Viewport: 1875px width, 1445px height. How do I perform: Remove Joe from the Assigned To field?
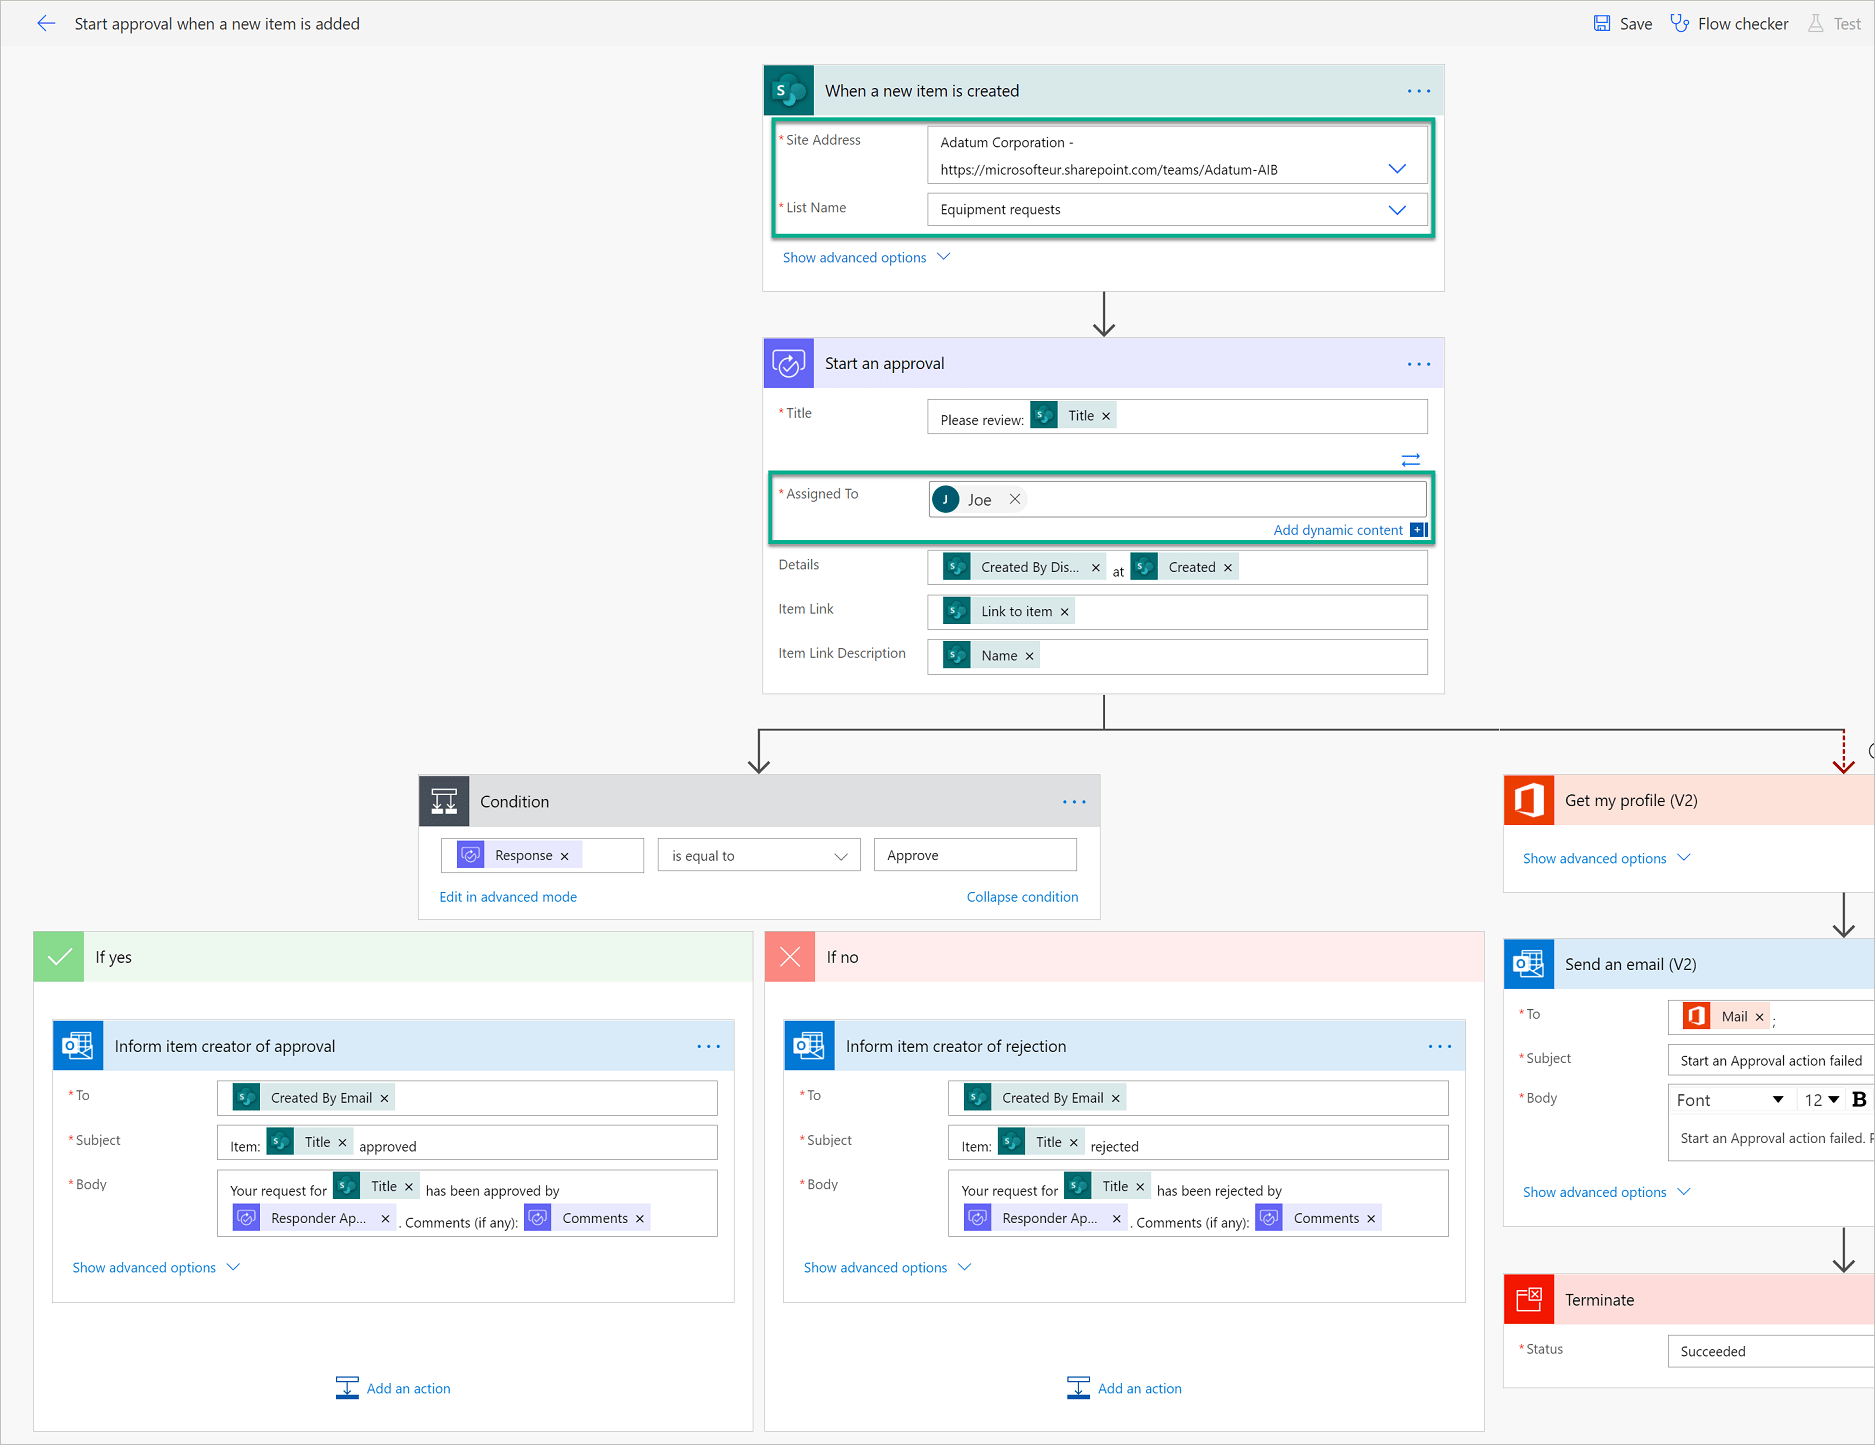coord(1015,499)
